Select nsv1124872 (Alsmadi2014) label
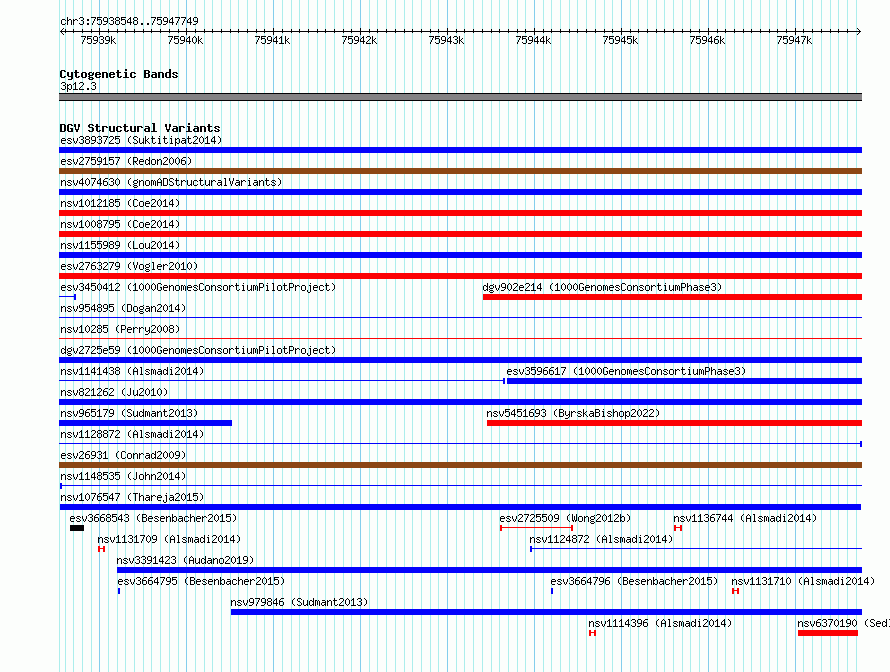This screenshot has height=672, width=890. [x=601, y=539]
